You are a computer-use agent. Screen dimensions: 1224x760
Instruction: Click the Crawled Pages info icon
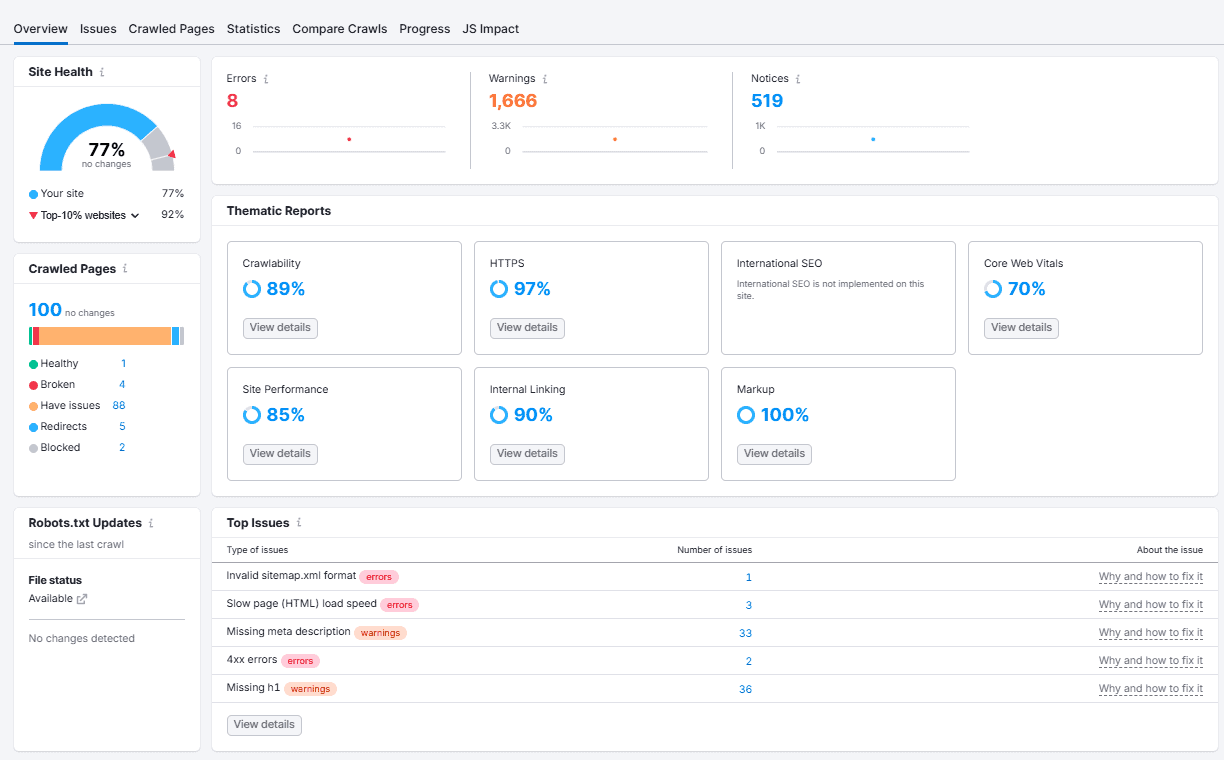125,269
